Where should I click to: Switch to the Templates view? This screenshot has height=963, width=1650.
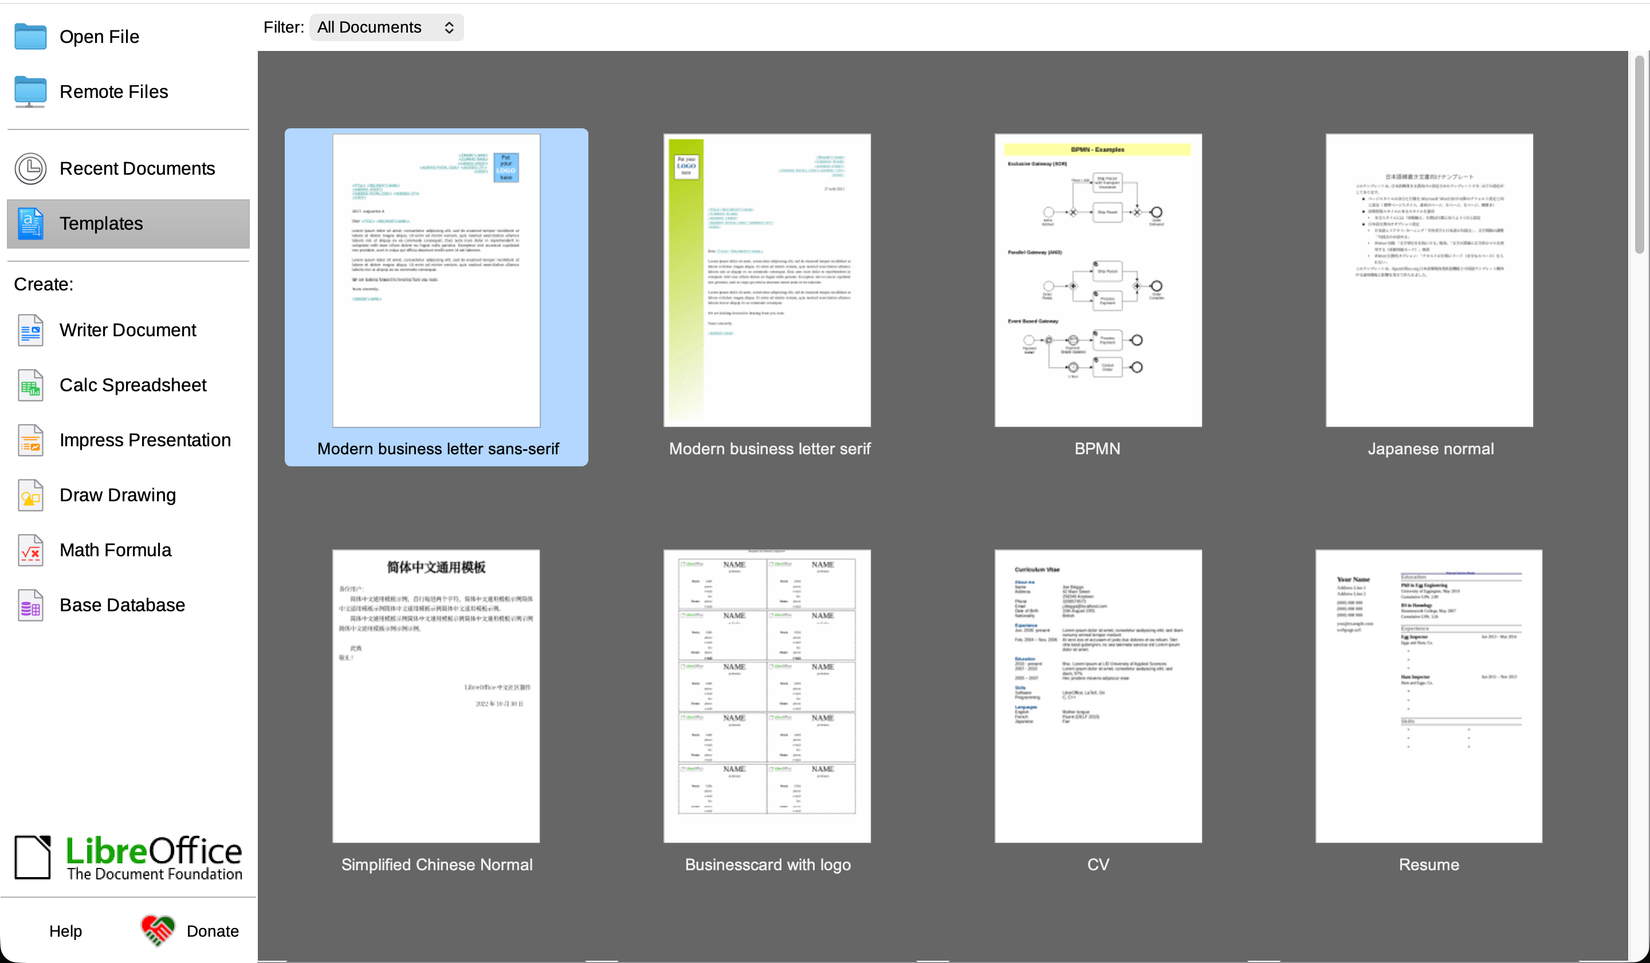coord(100,223)
